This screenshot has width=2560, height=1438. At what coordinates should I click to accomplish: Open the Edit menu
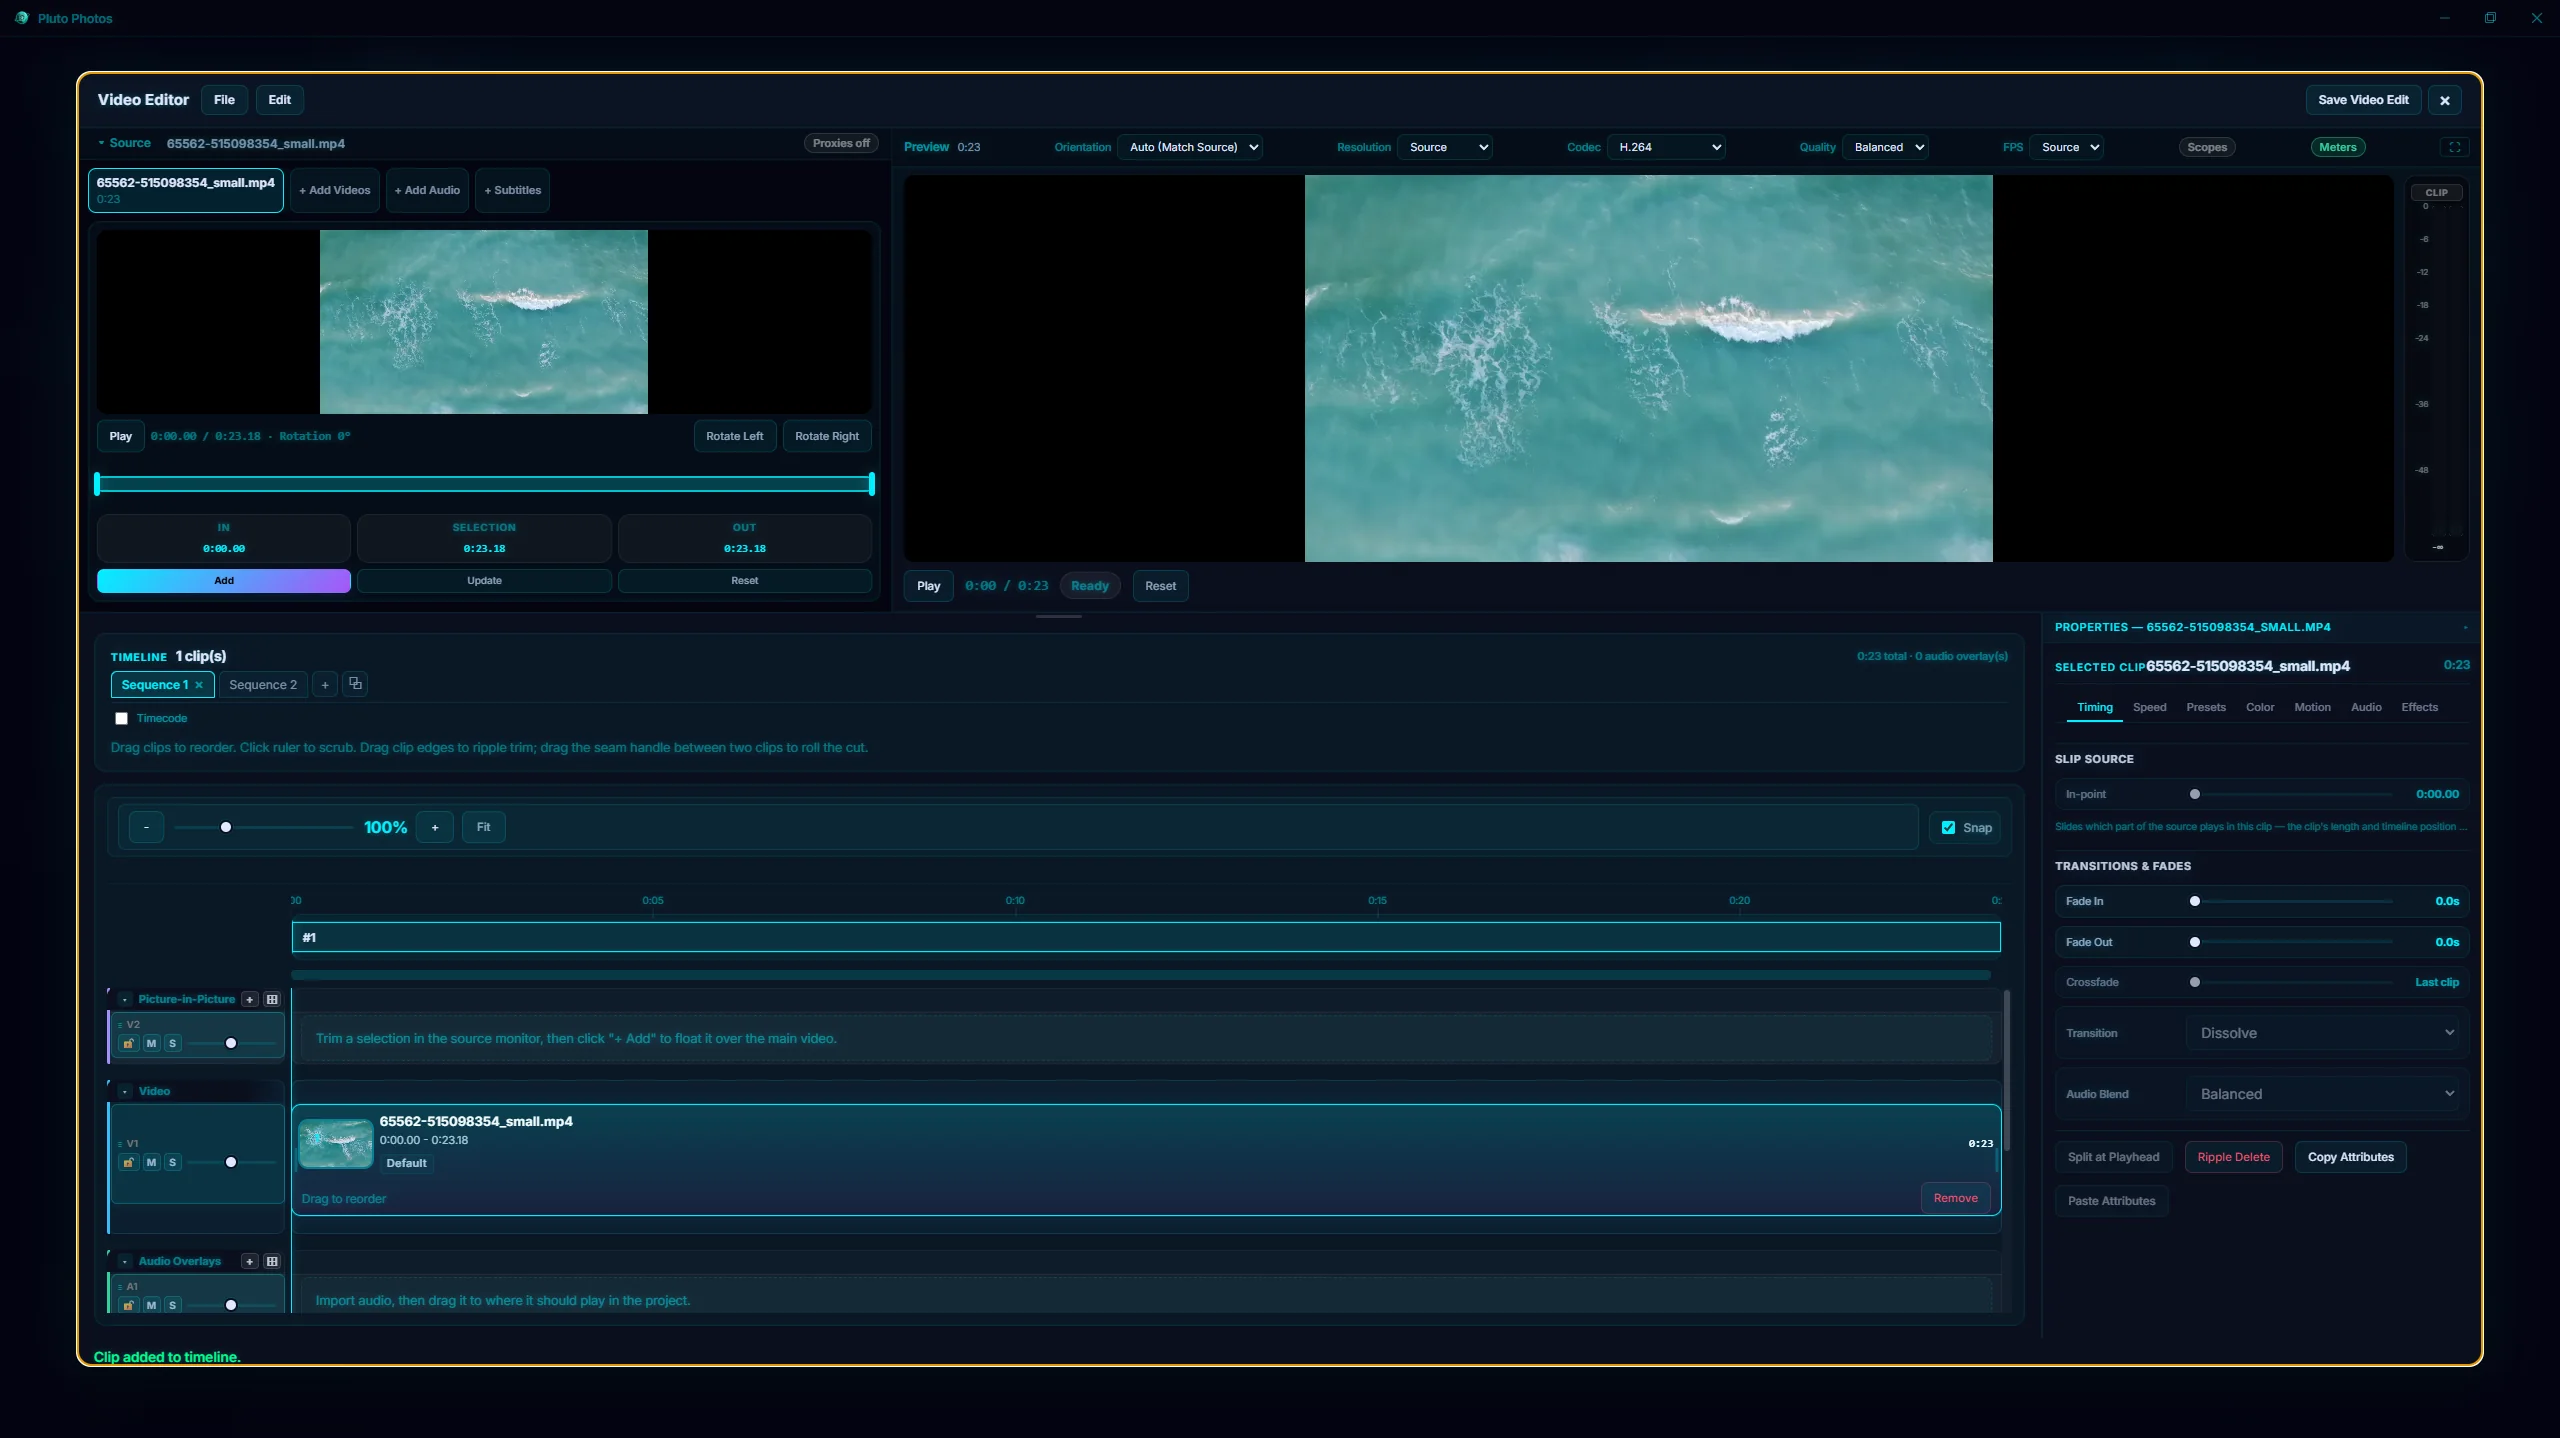click(x=280, y=100)
